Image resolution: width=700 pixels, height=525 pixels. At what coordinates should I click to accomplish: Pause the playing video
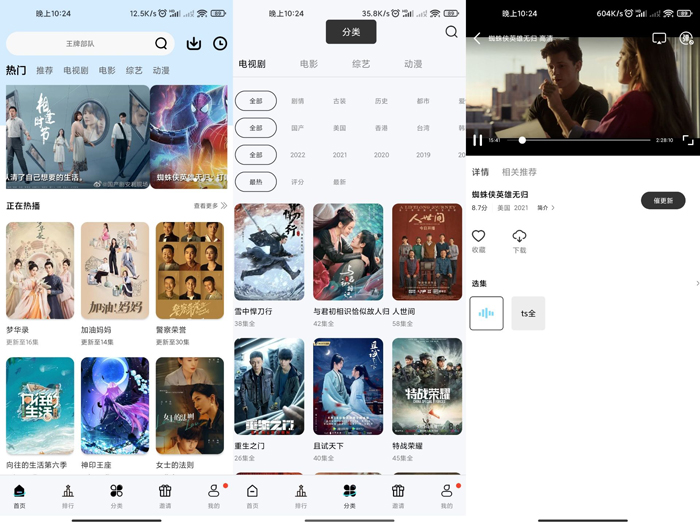pos(477,140)
